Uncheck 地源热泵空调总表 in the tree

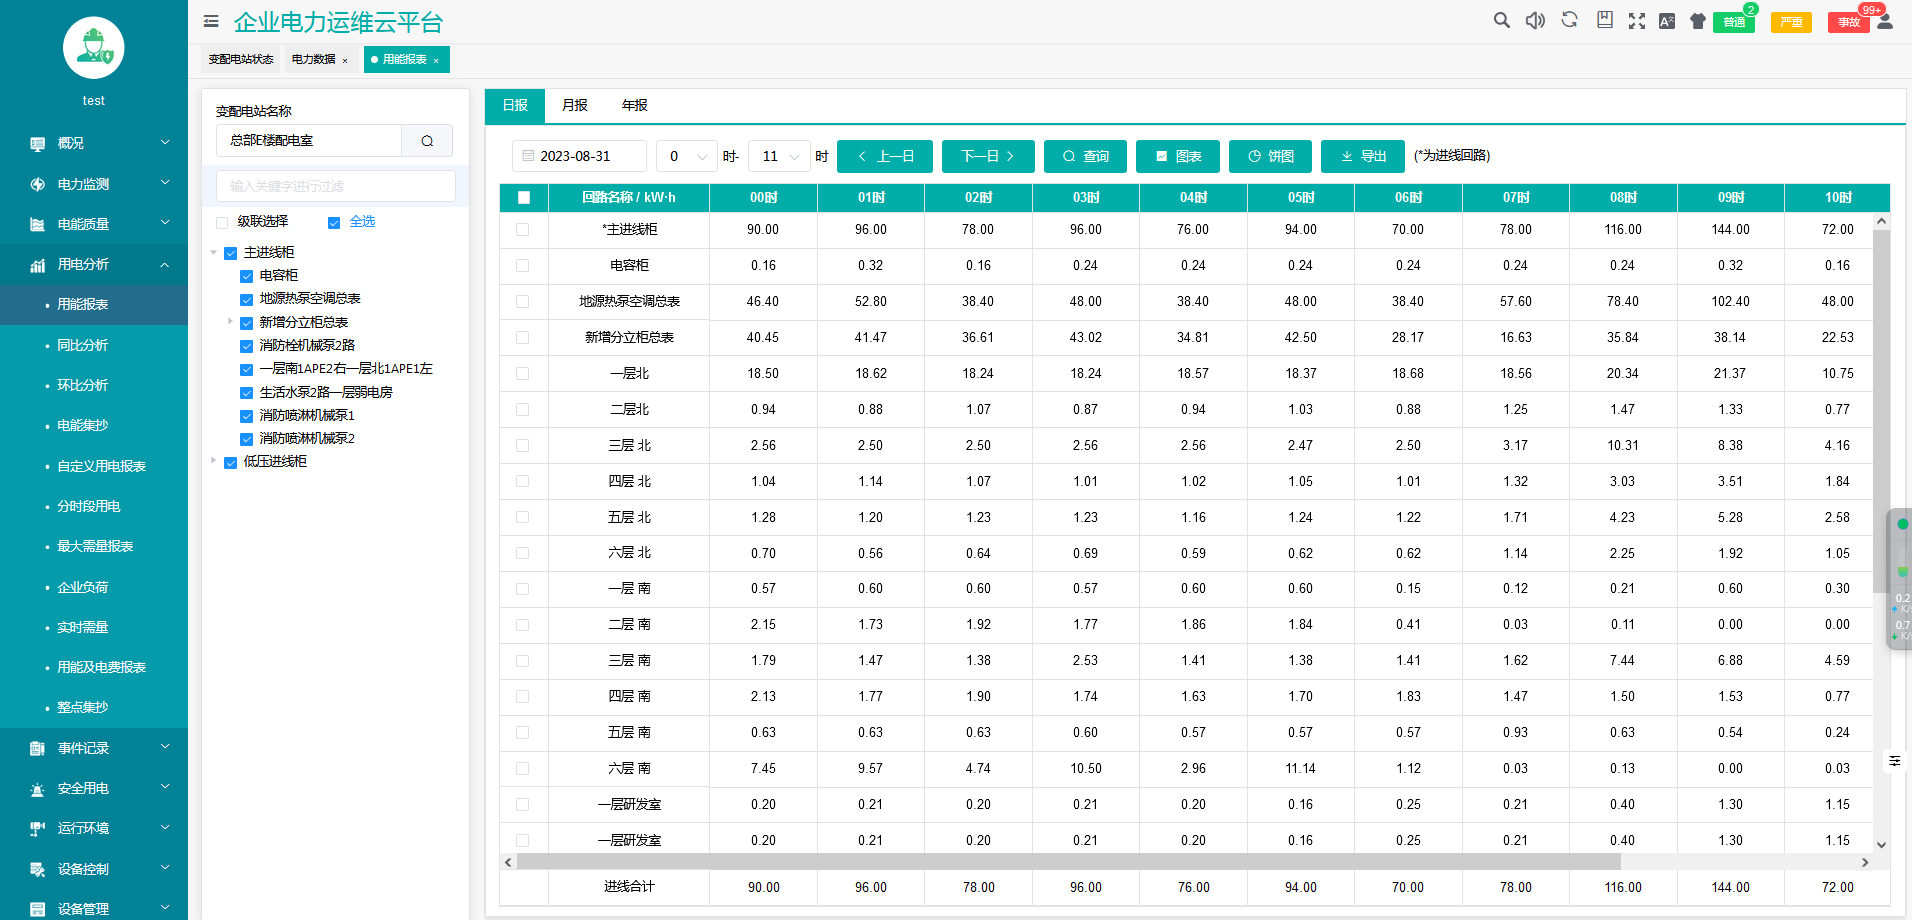(x=246, y=299)
